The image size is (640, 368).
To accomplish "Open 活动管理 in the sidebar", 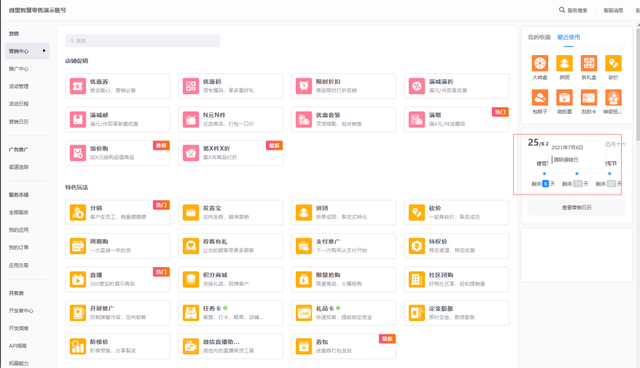I will click(x=19, y=86).
